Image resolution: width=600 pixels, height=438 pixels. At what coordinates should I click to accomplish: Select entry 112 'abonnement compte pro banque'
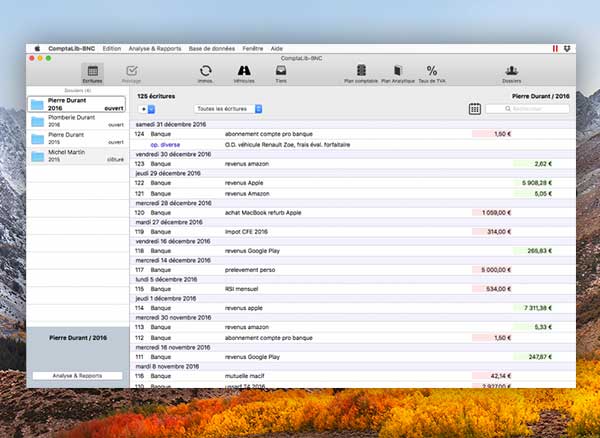(353, 338)
